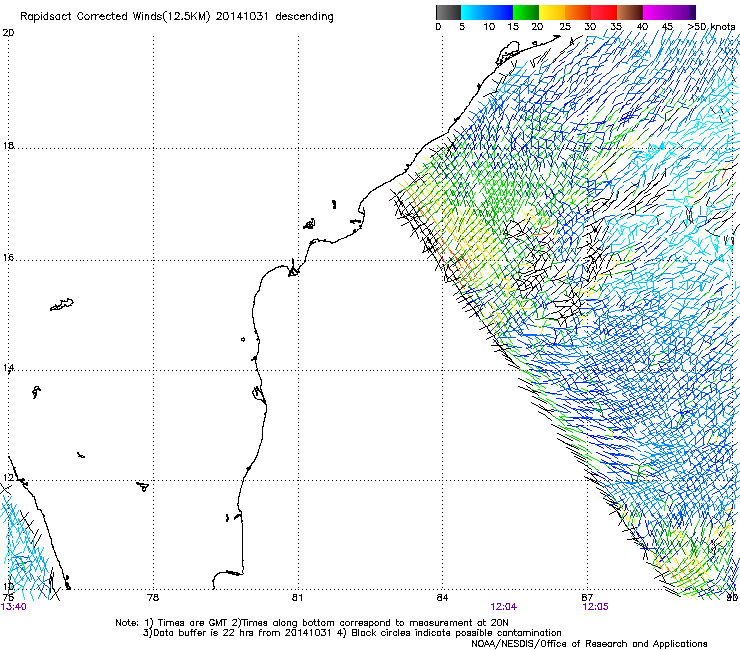Click the purple time stamp '12:05'

[x=595, y=607]
